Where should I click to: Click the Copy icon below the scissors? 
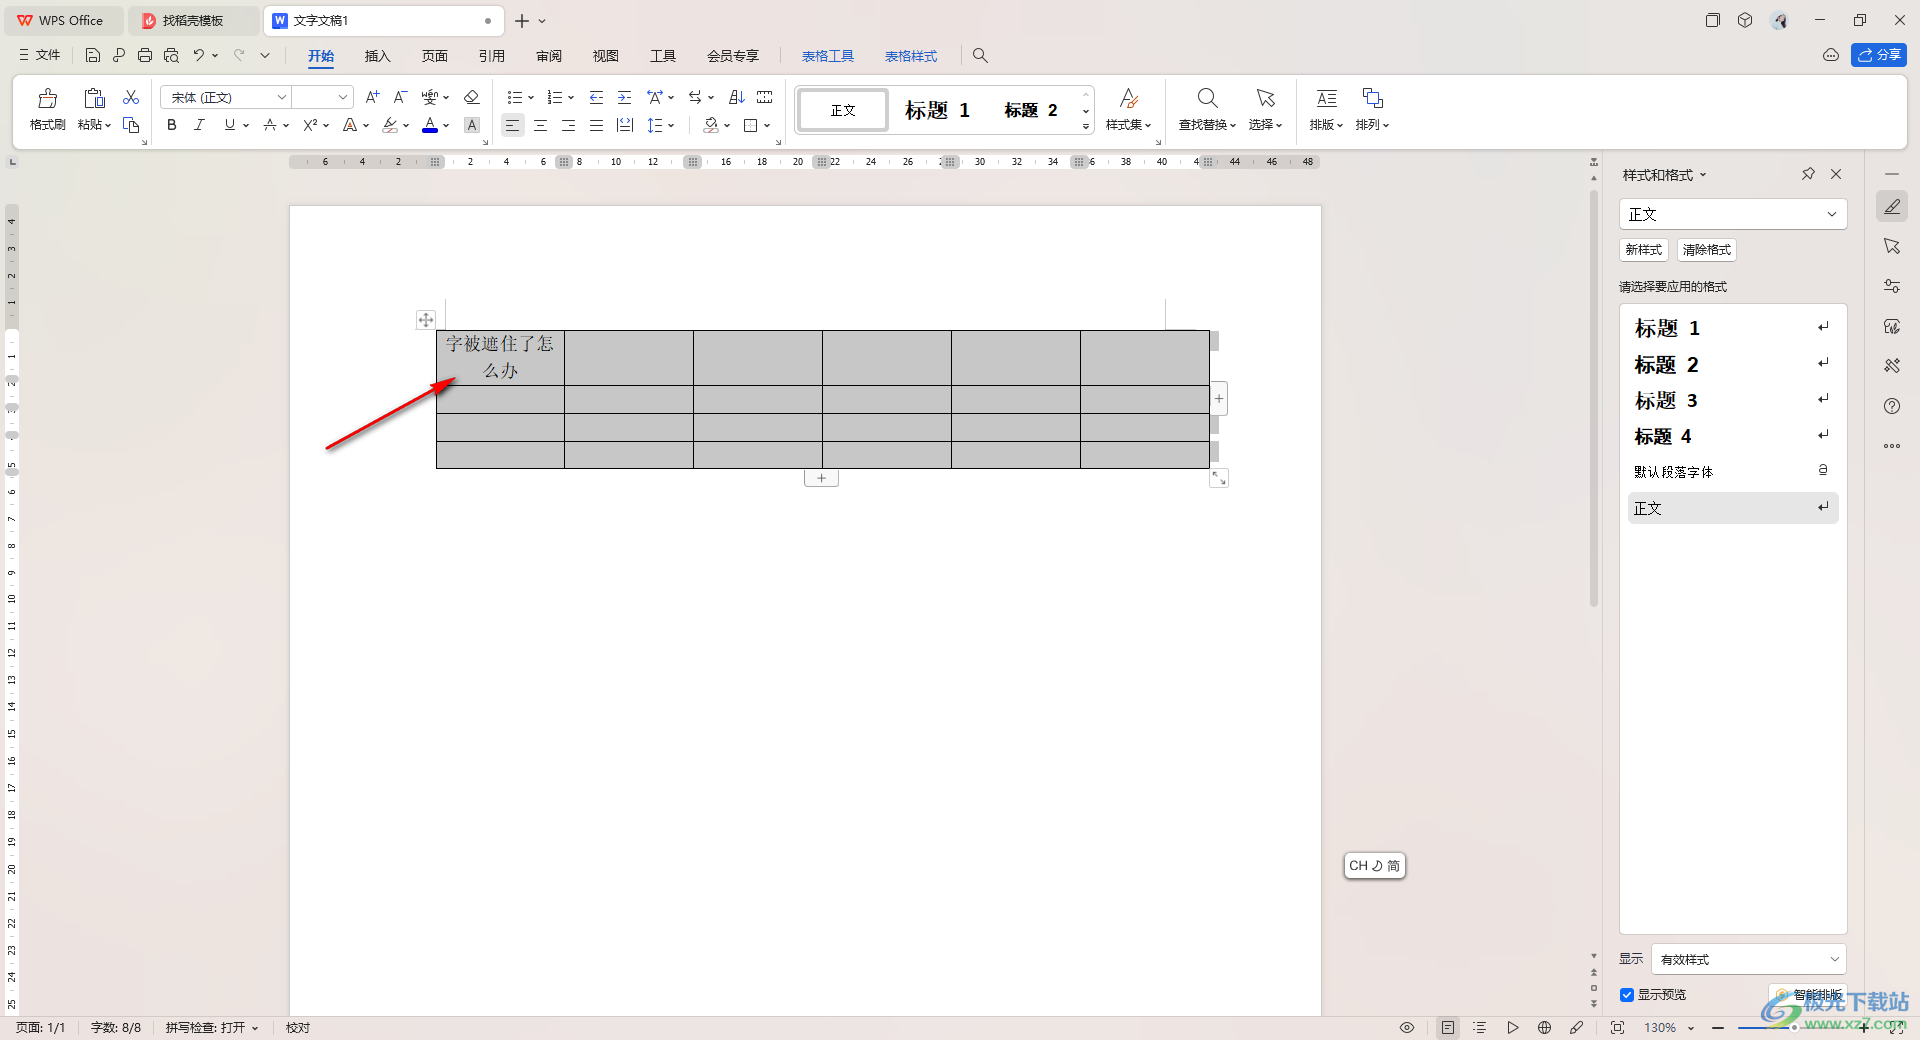point(131,125)
